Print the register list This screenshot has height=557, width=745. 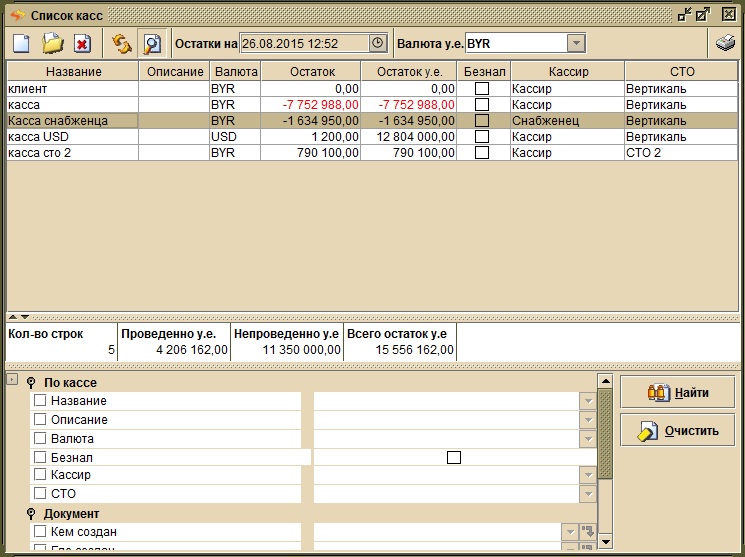tap(725, 43)
